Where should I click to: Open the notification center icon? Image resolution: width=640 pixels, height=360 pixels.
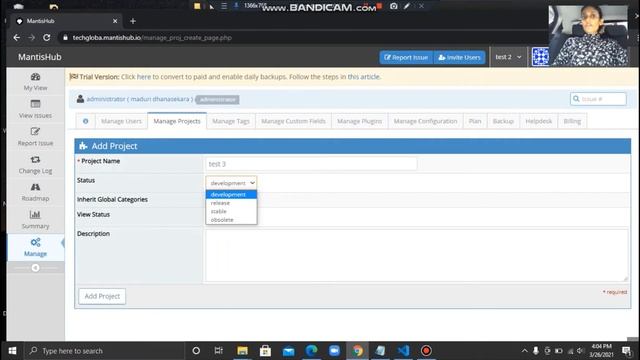pyautogui.click(x=626, y=351)
